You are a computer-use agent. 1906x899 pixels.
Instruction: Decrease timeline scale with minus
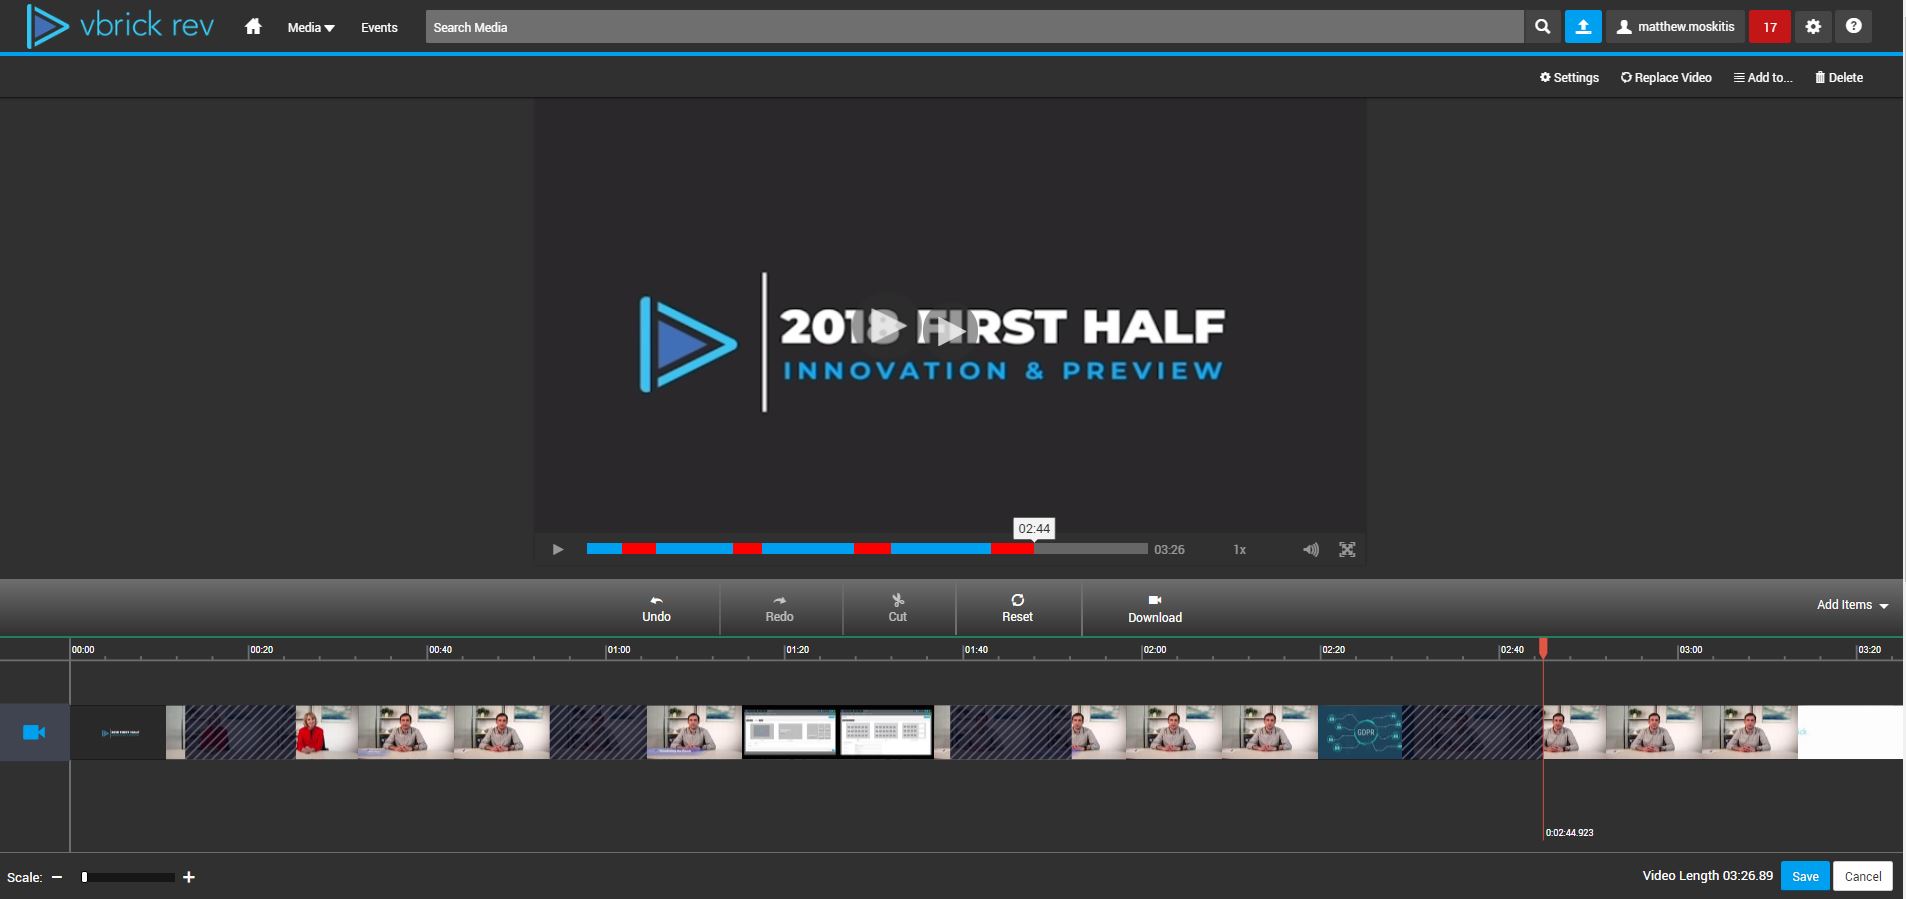(x=57, y=877)
